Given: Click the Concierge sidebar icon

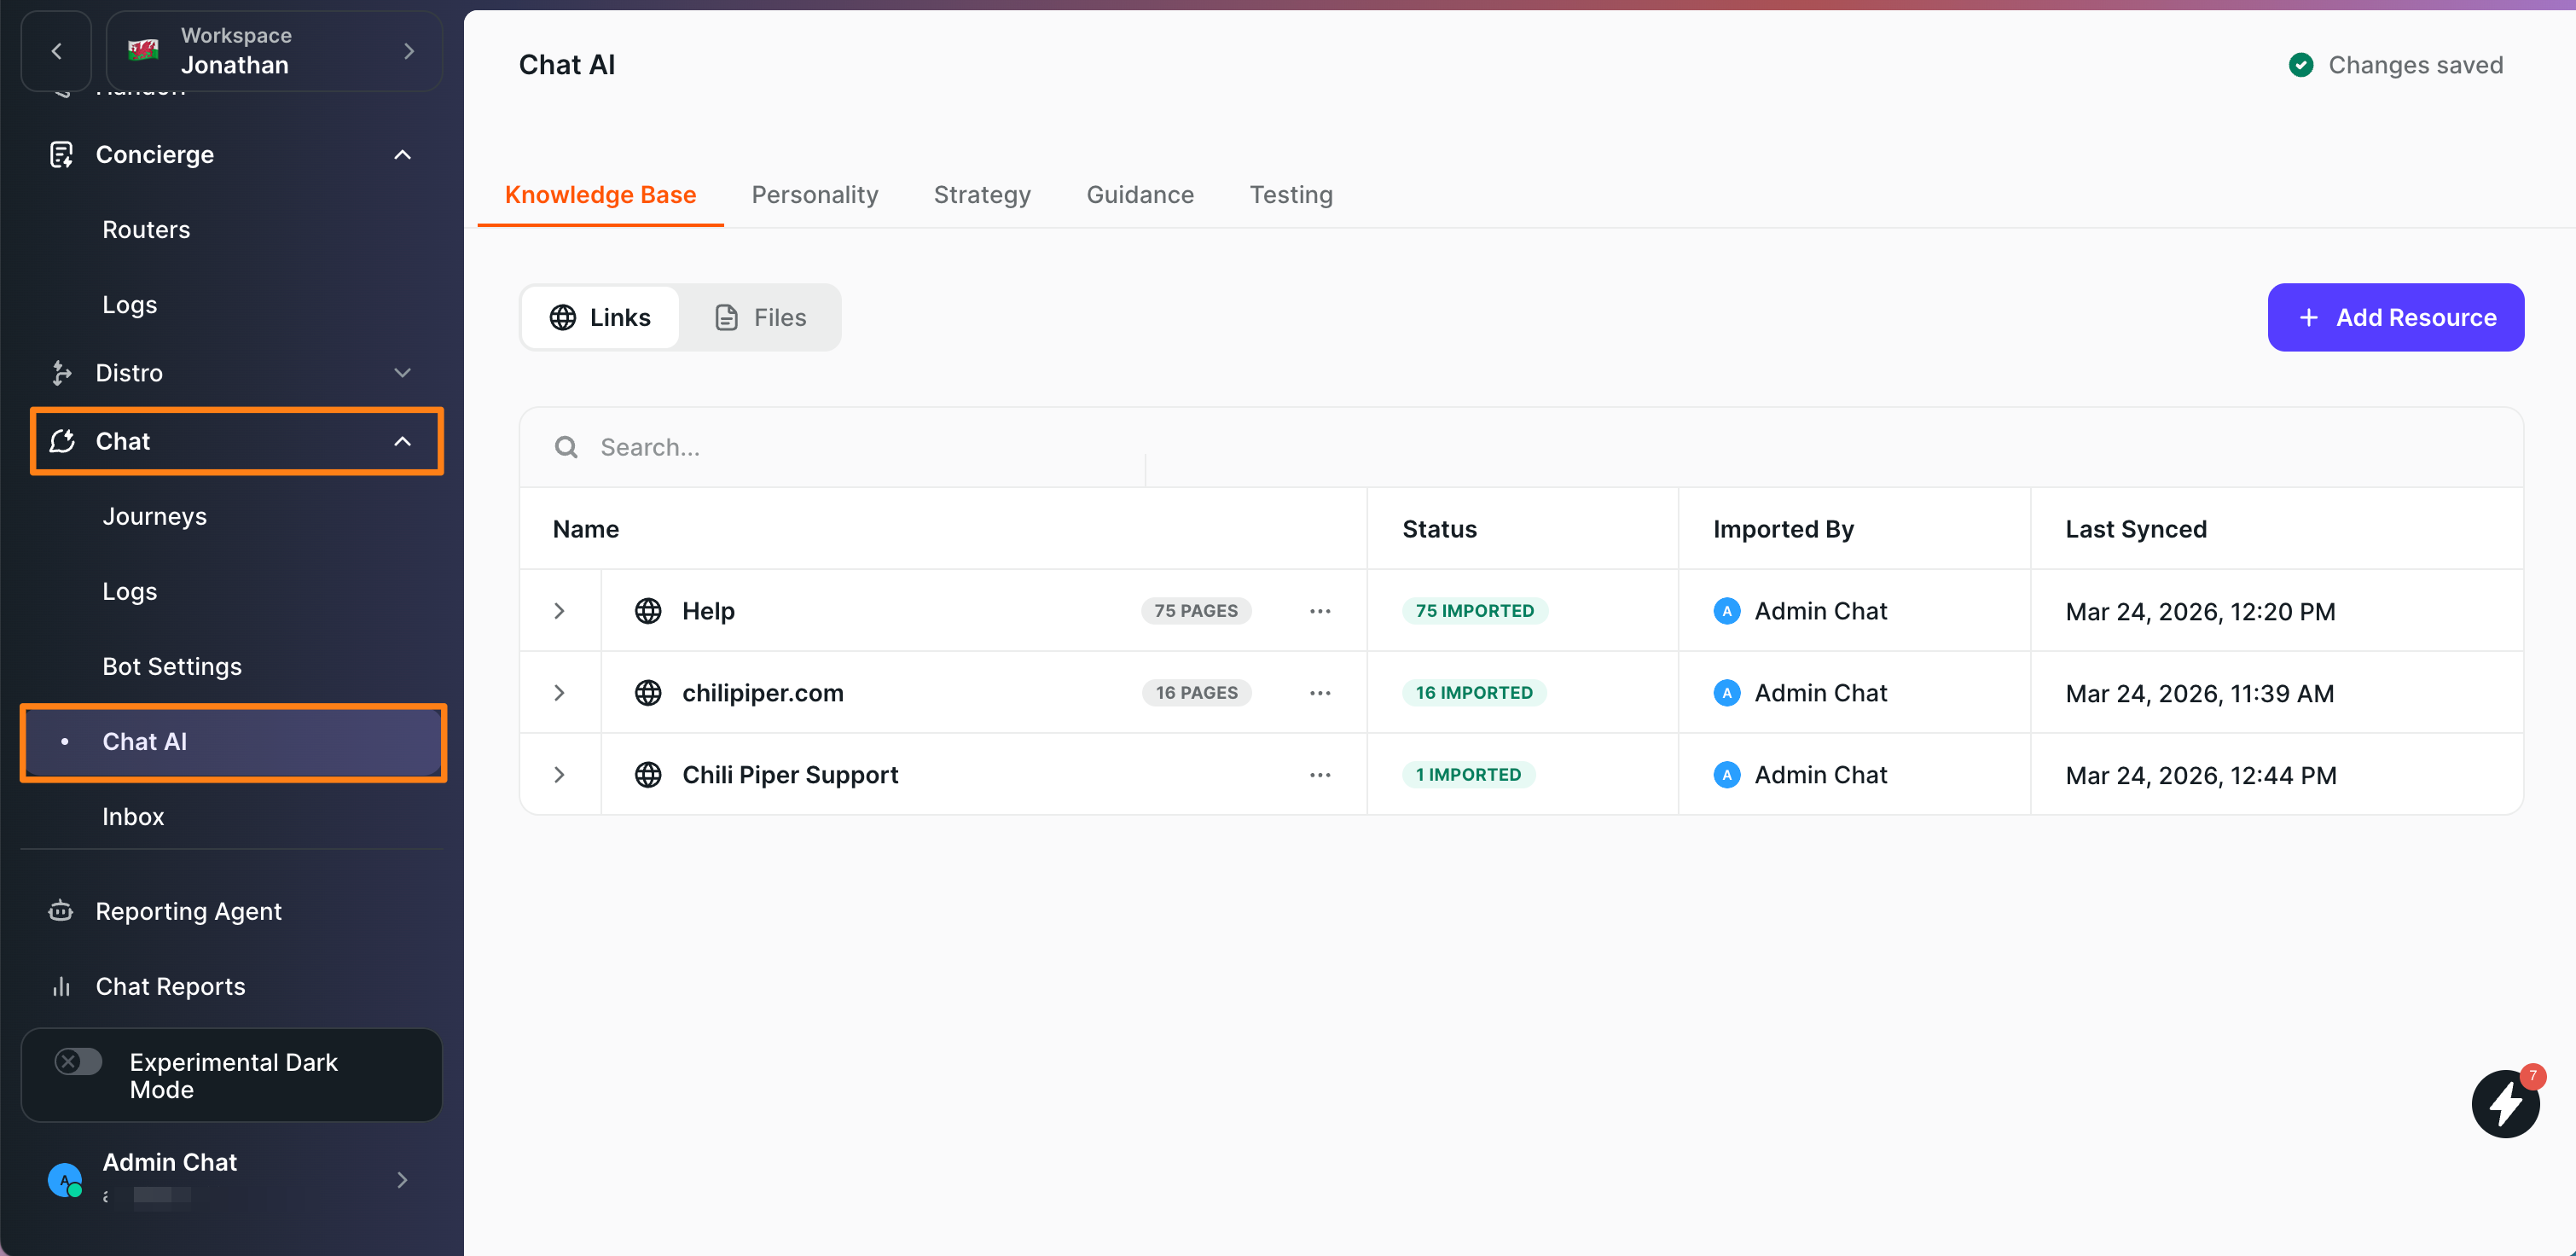Looking at the screenshot, I should [x=62, y=154].
